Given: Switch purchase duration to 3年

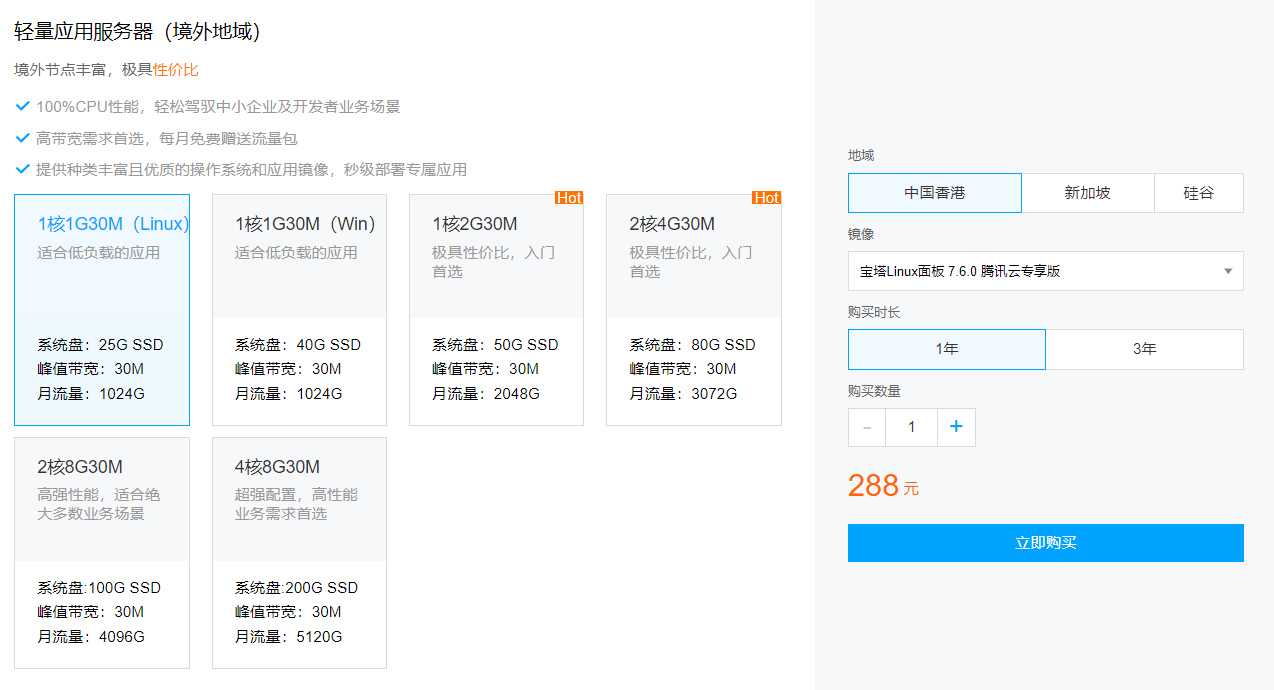Looking at the screenshot, I should tap(1144, 349).
